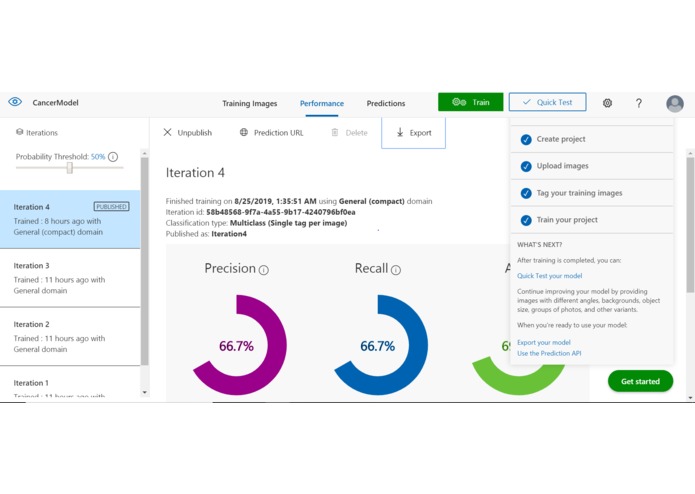This screenshot has height=494, width=695.
Task: Select Iteration 3 in the list
Action: point(70,278)
